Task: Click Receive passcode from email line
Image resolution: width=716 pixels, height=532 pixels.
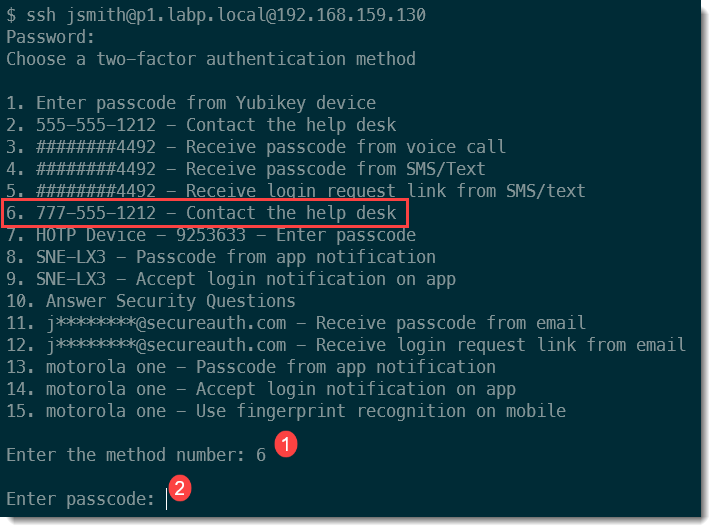Action: [x=296, y=323]
